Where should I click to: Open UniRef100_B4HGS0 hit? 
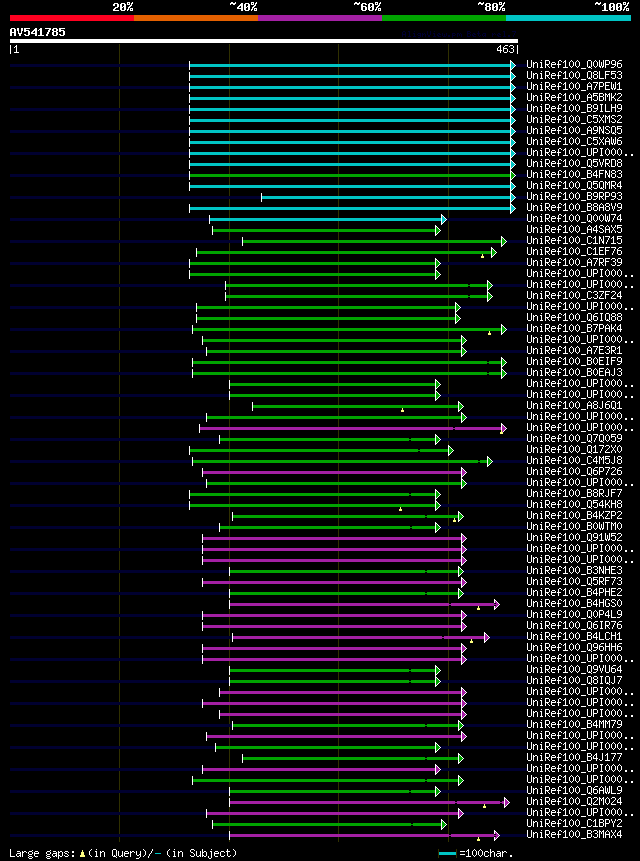point(574,603)
